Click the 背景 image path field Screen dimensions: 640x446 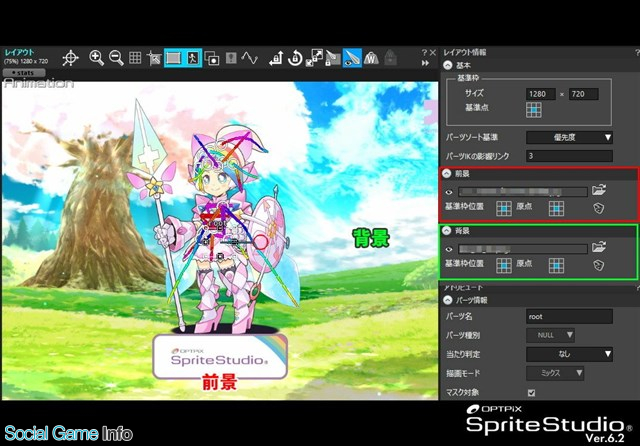523,249
